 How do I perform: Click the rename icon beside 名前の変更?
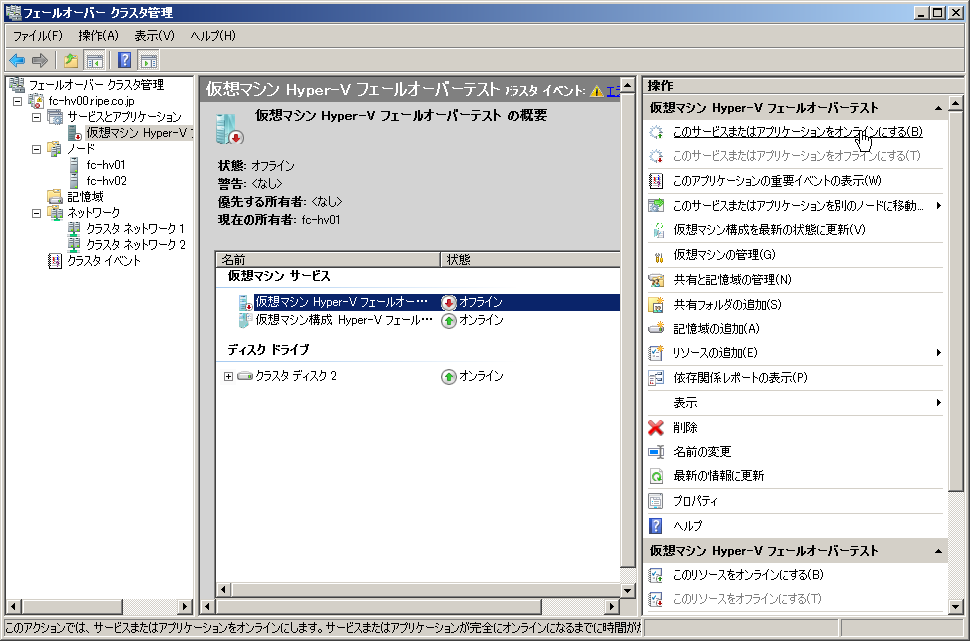pos(656,452)
